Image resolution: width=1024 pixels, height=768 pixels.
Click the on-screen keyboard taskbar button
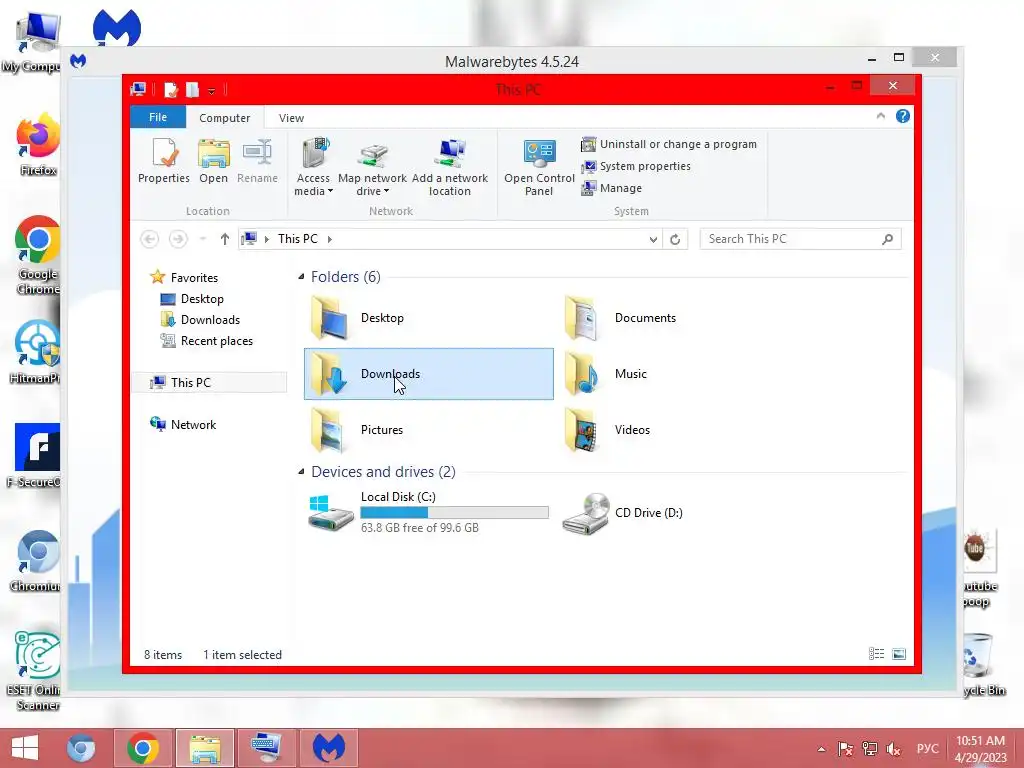click(x=266, y=748)
